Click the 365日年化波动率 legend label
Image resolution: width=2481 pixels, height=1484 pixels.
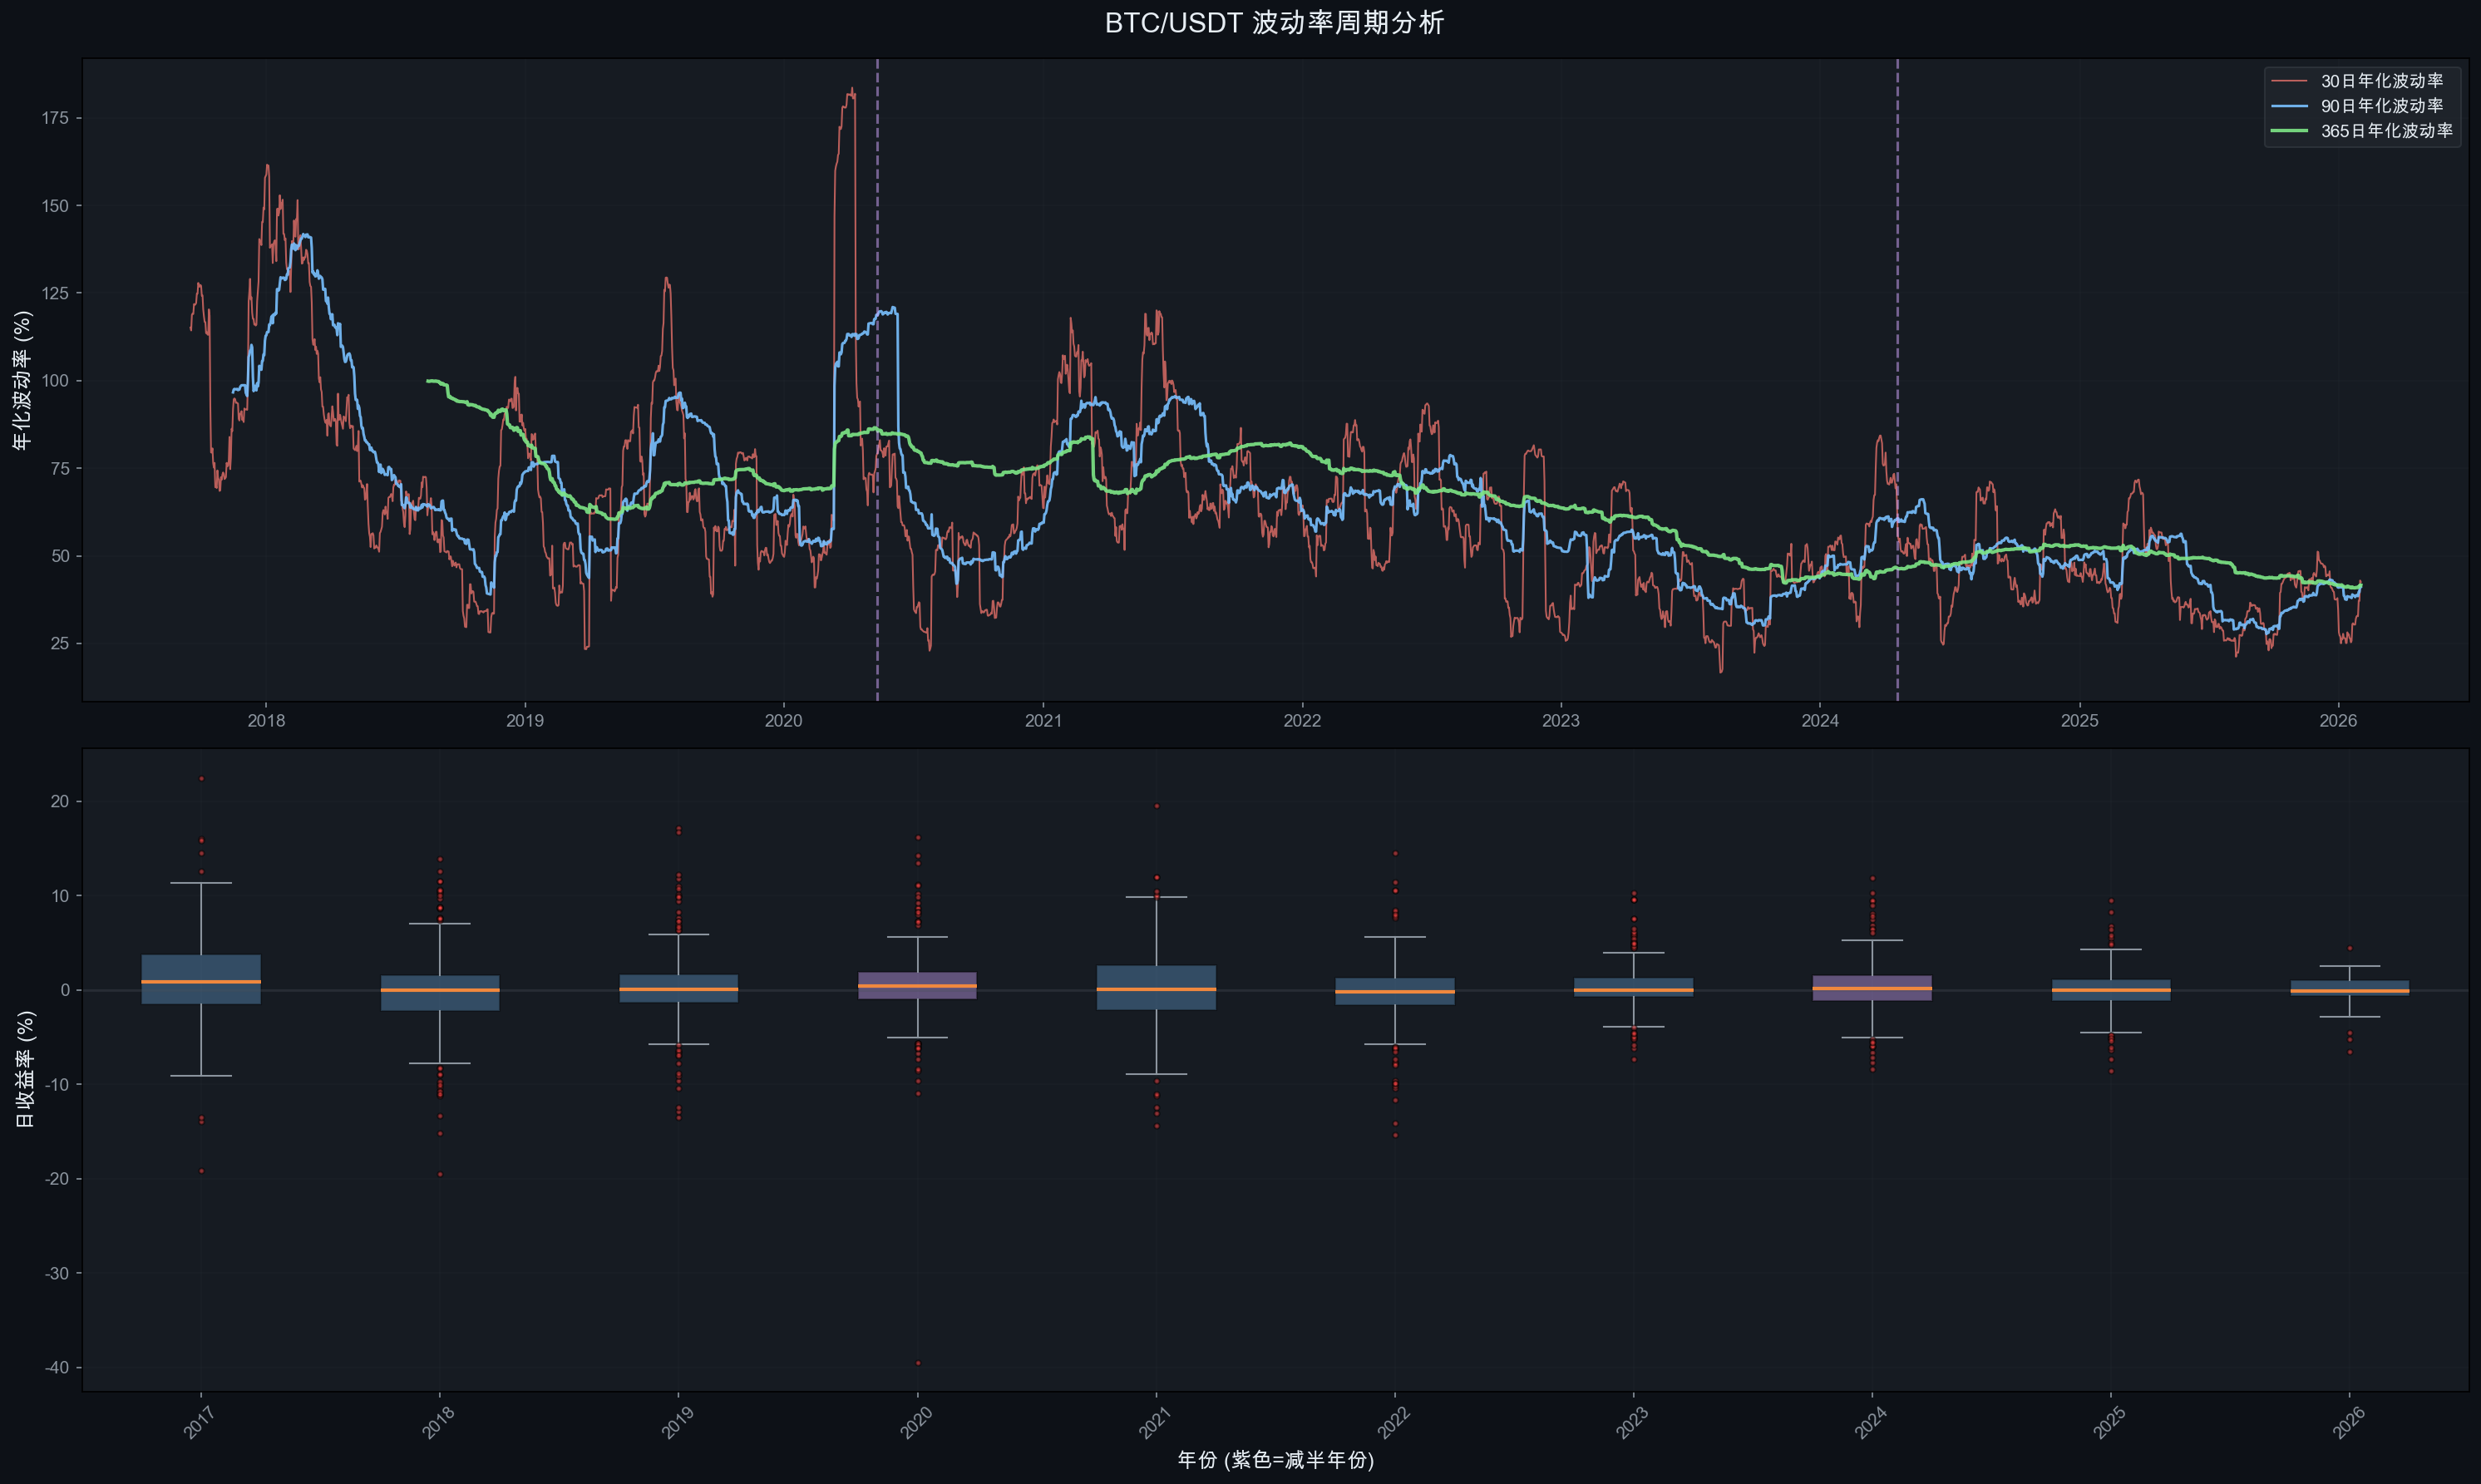click(x=2386, y=131)
